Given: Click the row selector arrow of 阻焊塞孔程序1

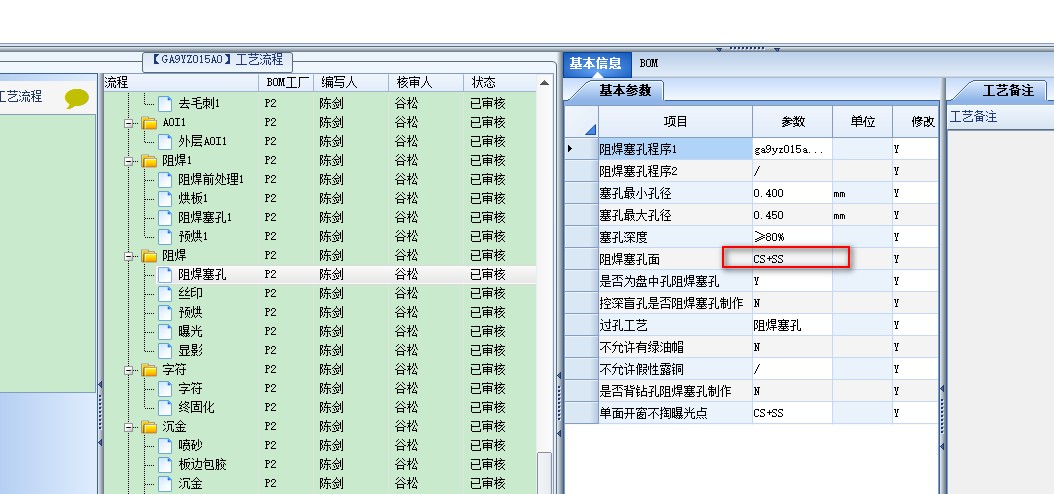Looking at the screenshot, I should (x=571, y=149).
